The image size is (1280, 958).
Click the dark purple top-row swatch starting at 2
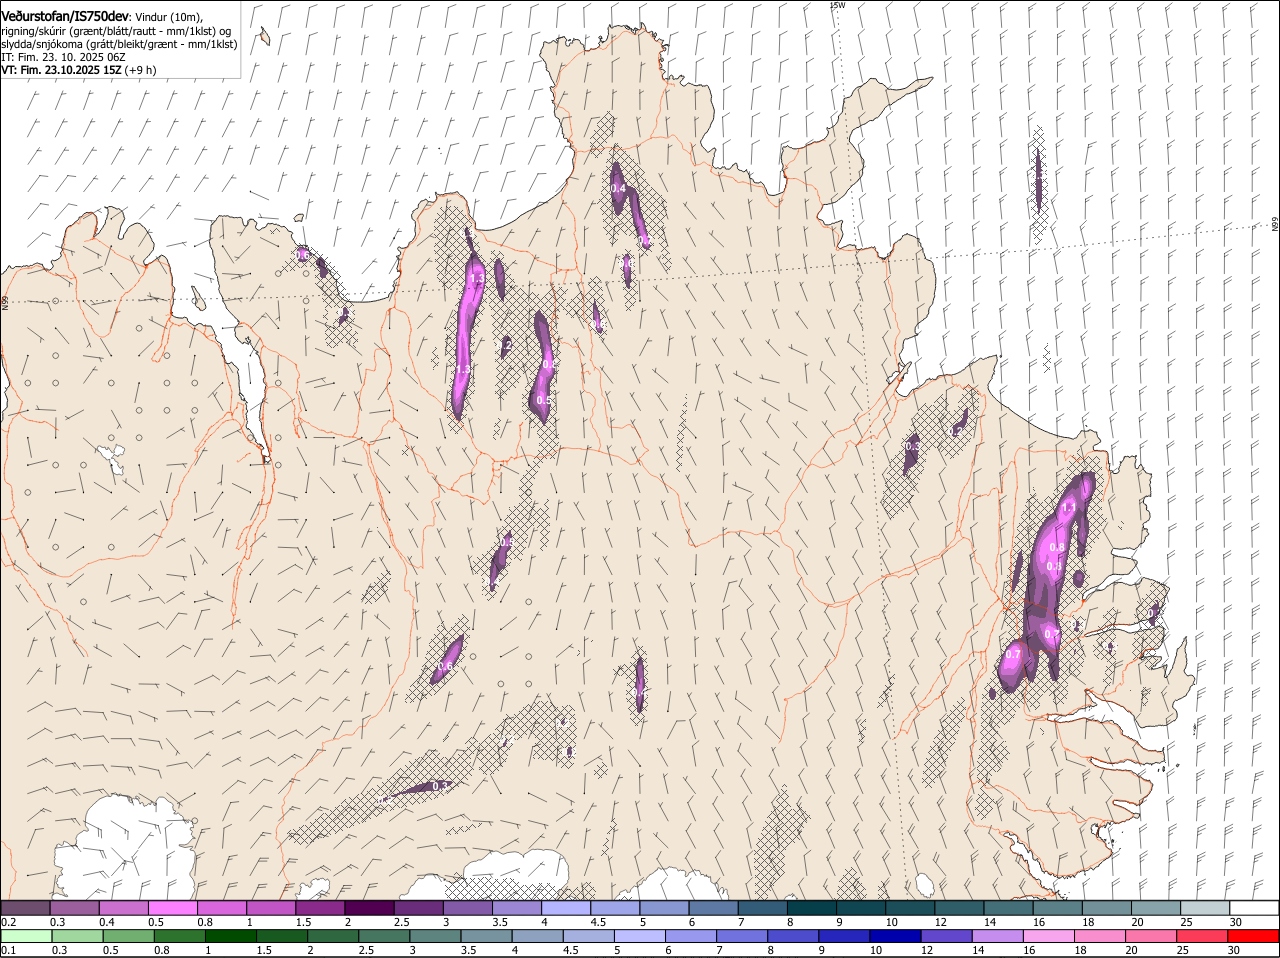(x=369, y=907)
